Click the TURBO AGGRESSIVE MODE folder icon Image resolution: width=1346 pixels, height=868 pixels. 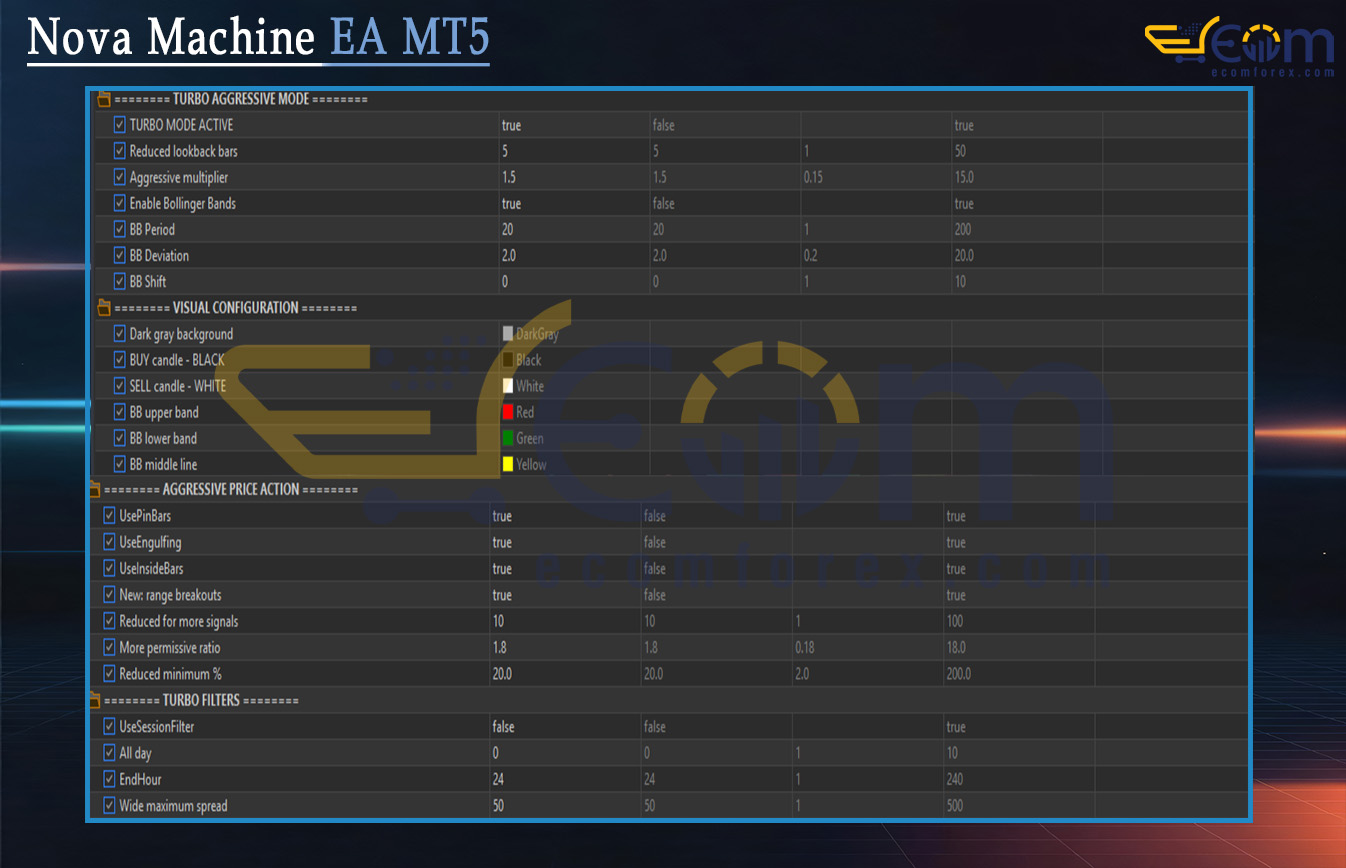click(x=103, y=99)
